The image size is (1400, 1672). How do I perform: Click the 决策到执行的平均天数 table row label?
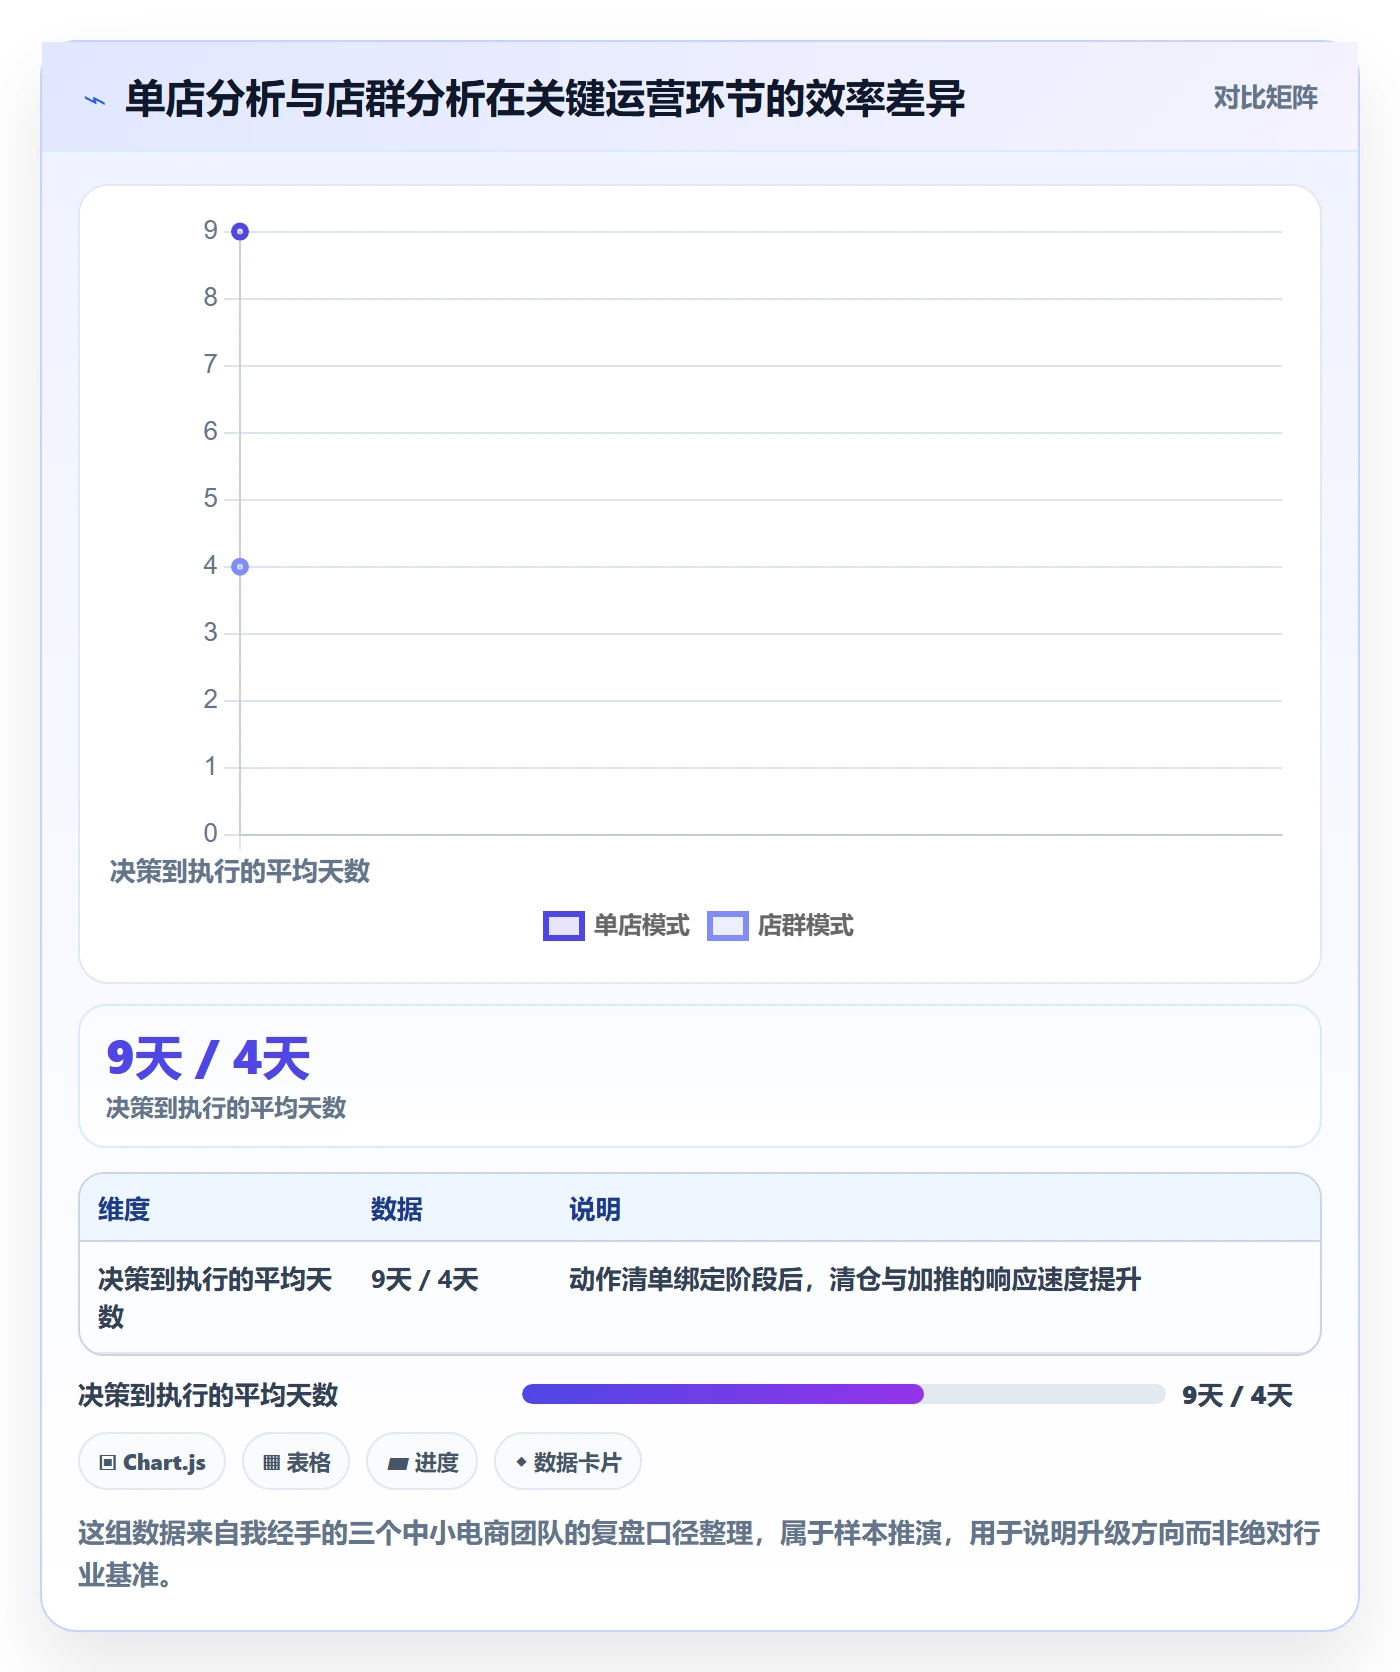tap(215, 1298)
